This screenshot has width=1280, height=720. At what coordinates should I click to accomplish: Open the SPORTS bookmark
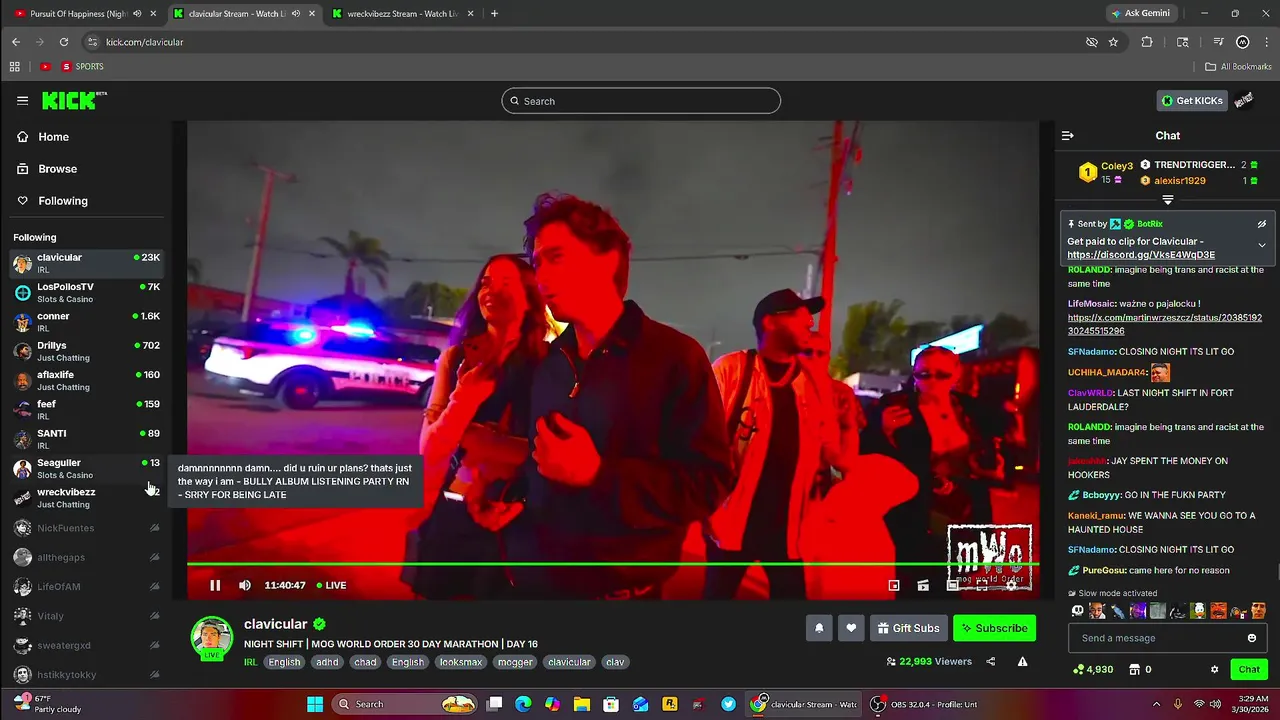coord(82,67)
